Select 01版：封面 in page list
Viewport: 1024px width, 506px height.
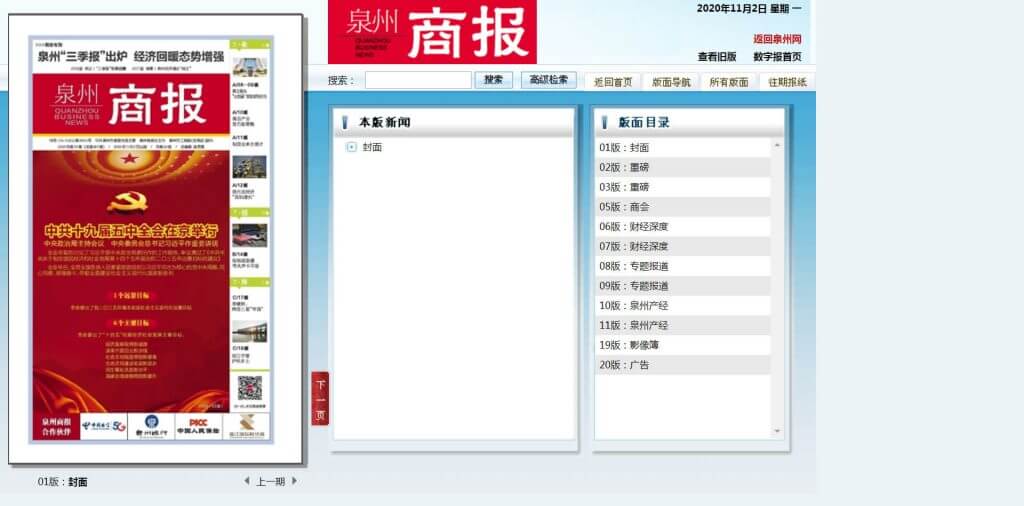pos(683,148)
